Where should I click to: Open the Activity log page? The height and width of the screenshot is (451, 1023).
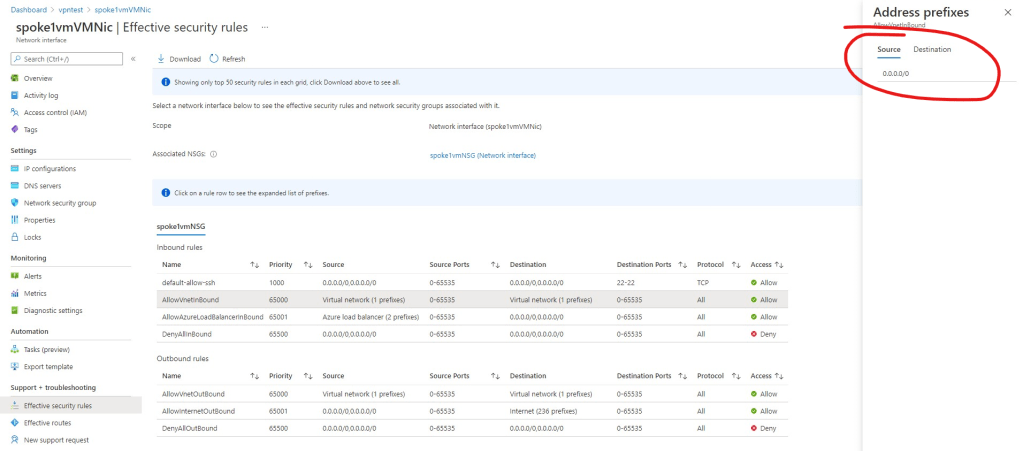coord(41,95)
